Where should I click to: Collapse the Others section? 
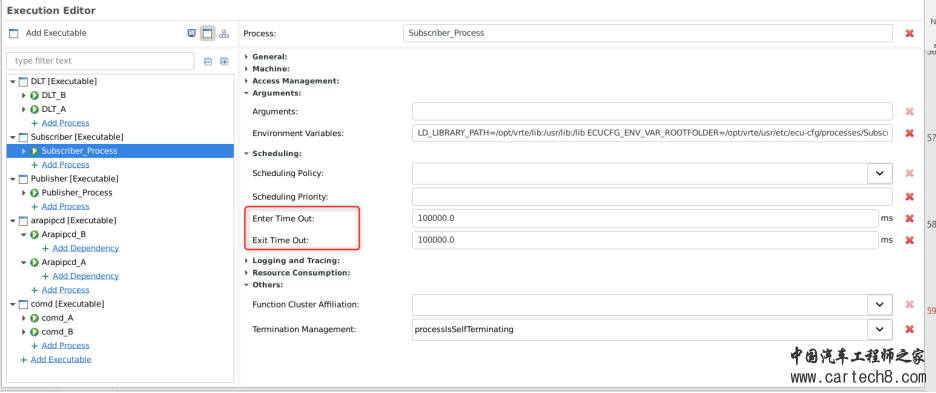[247, 285]
